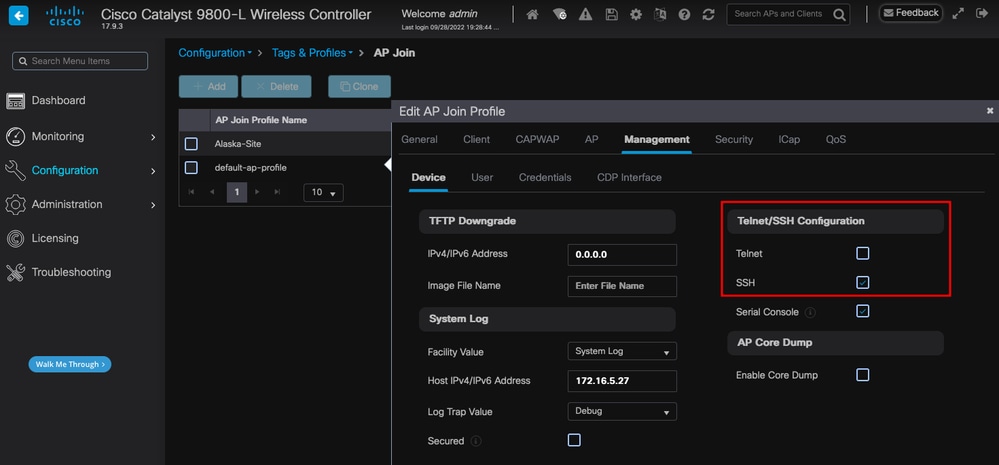The height and width of the screenshot is (465, 999).
Task: Click the Troubleshooting tools icon in sidebar
Action: [x=15, y=272]
